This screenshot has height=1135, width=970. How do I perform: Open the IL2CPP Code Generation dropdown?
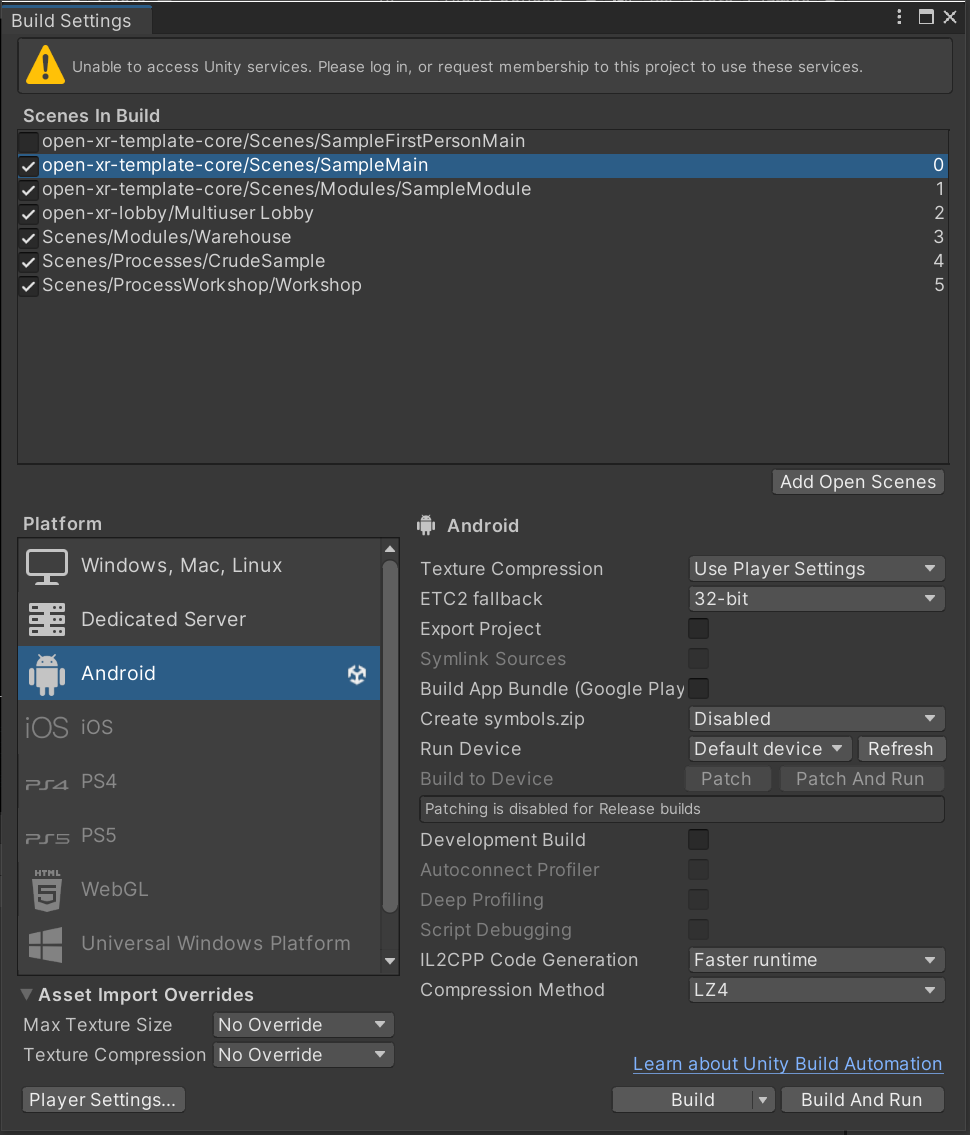point(817,960)
